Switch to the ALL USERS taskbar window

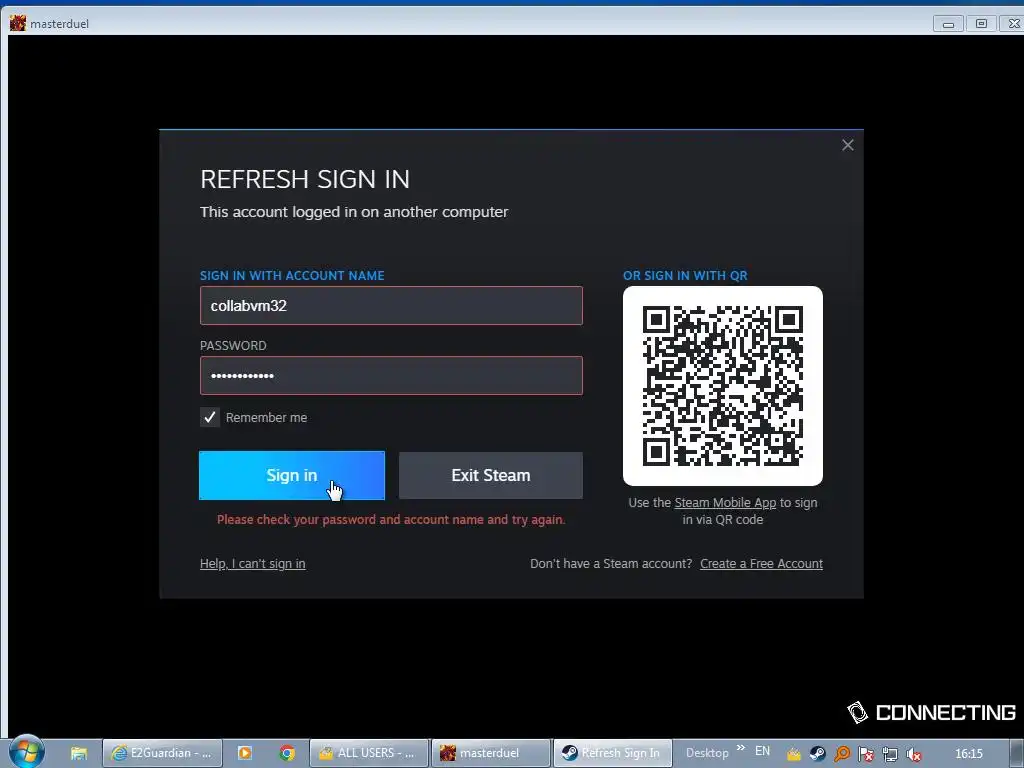click(369, 753)
